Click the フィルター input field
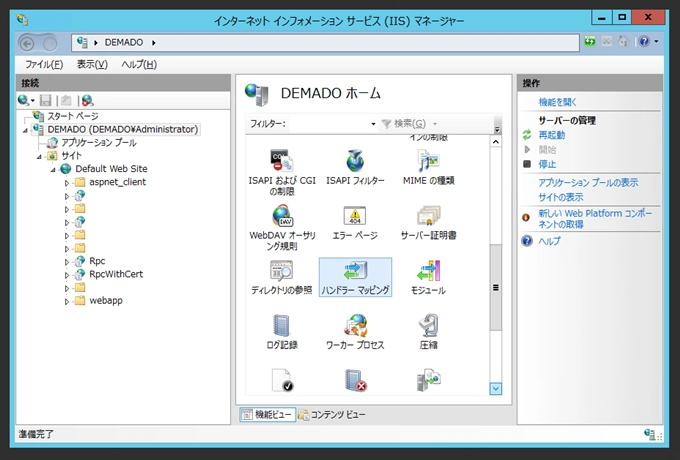Screen dimensions: 680x460 coord(329,124)
